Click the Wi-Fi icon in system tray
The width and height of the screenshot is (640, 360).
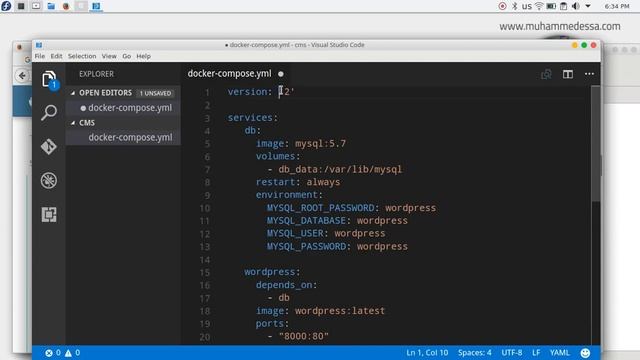pos(539,6)
